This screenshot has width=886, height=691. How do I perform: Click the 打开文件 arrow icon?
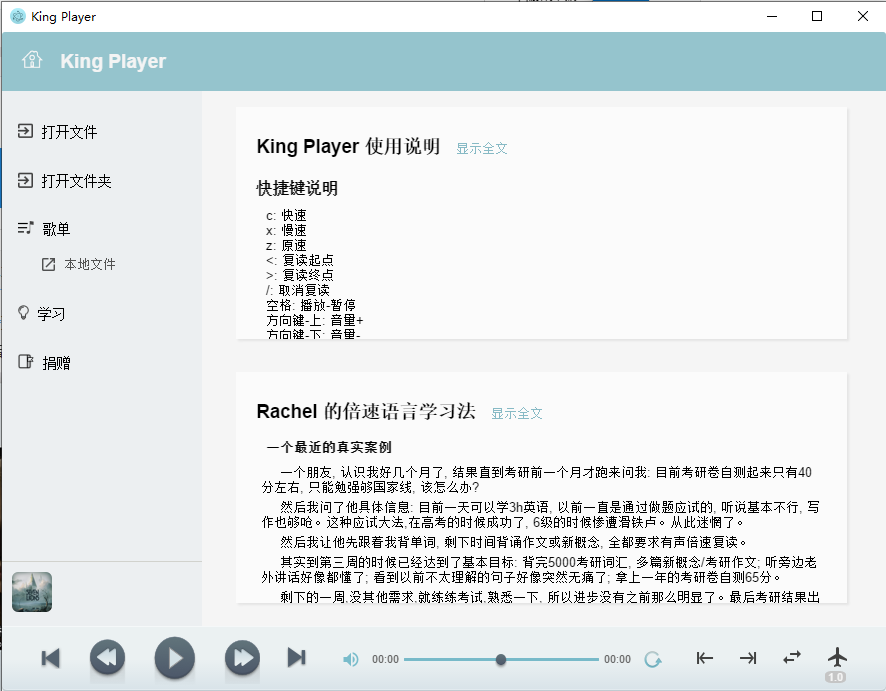tap(25, 131)
